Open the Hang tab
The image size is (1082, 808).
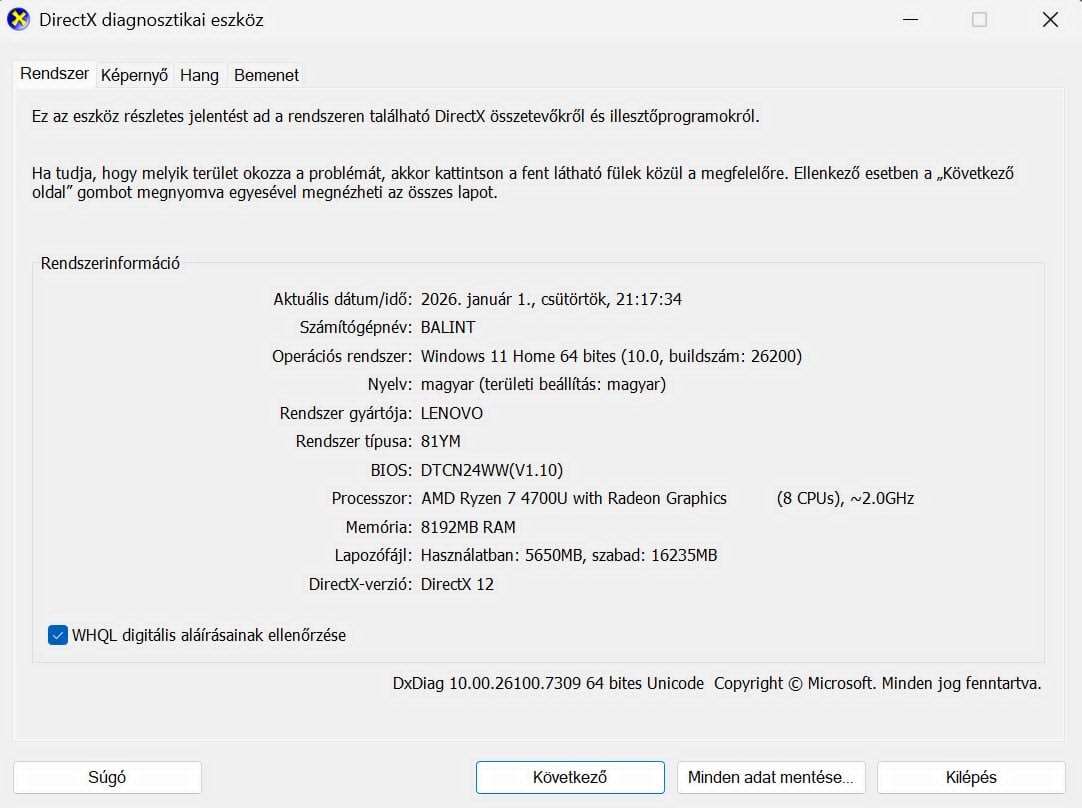coord(199,75)
